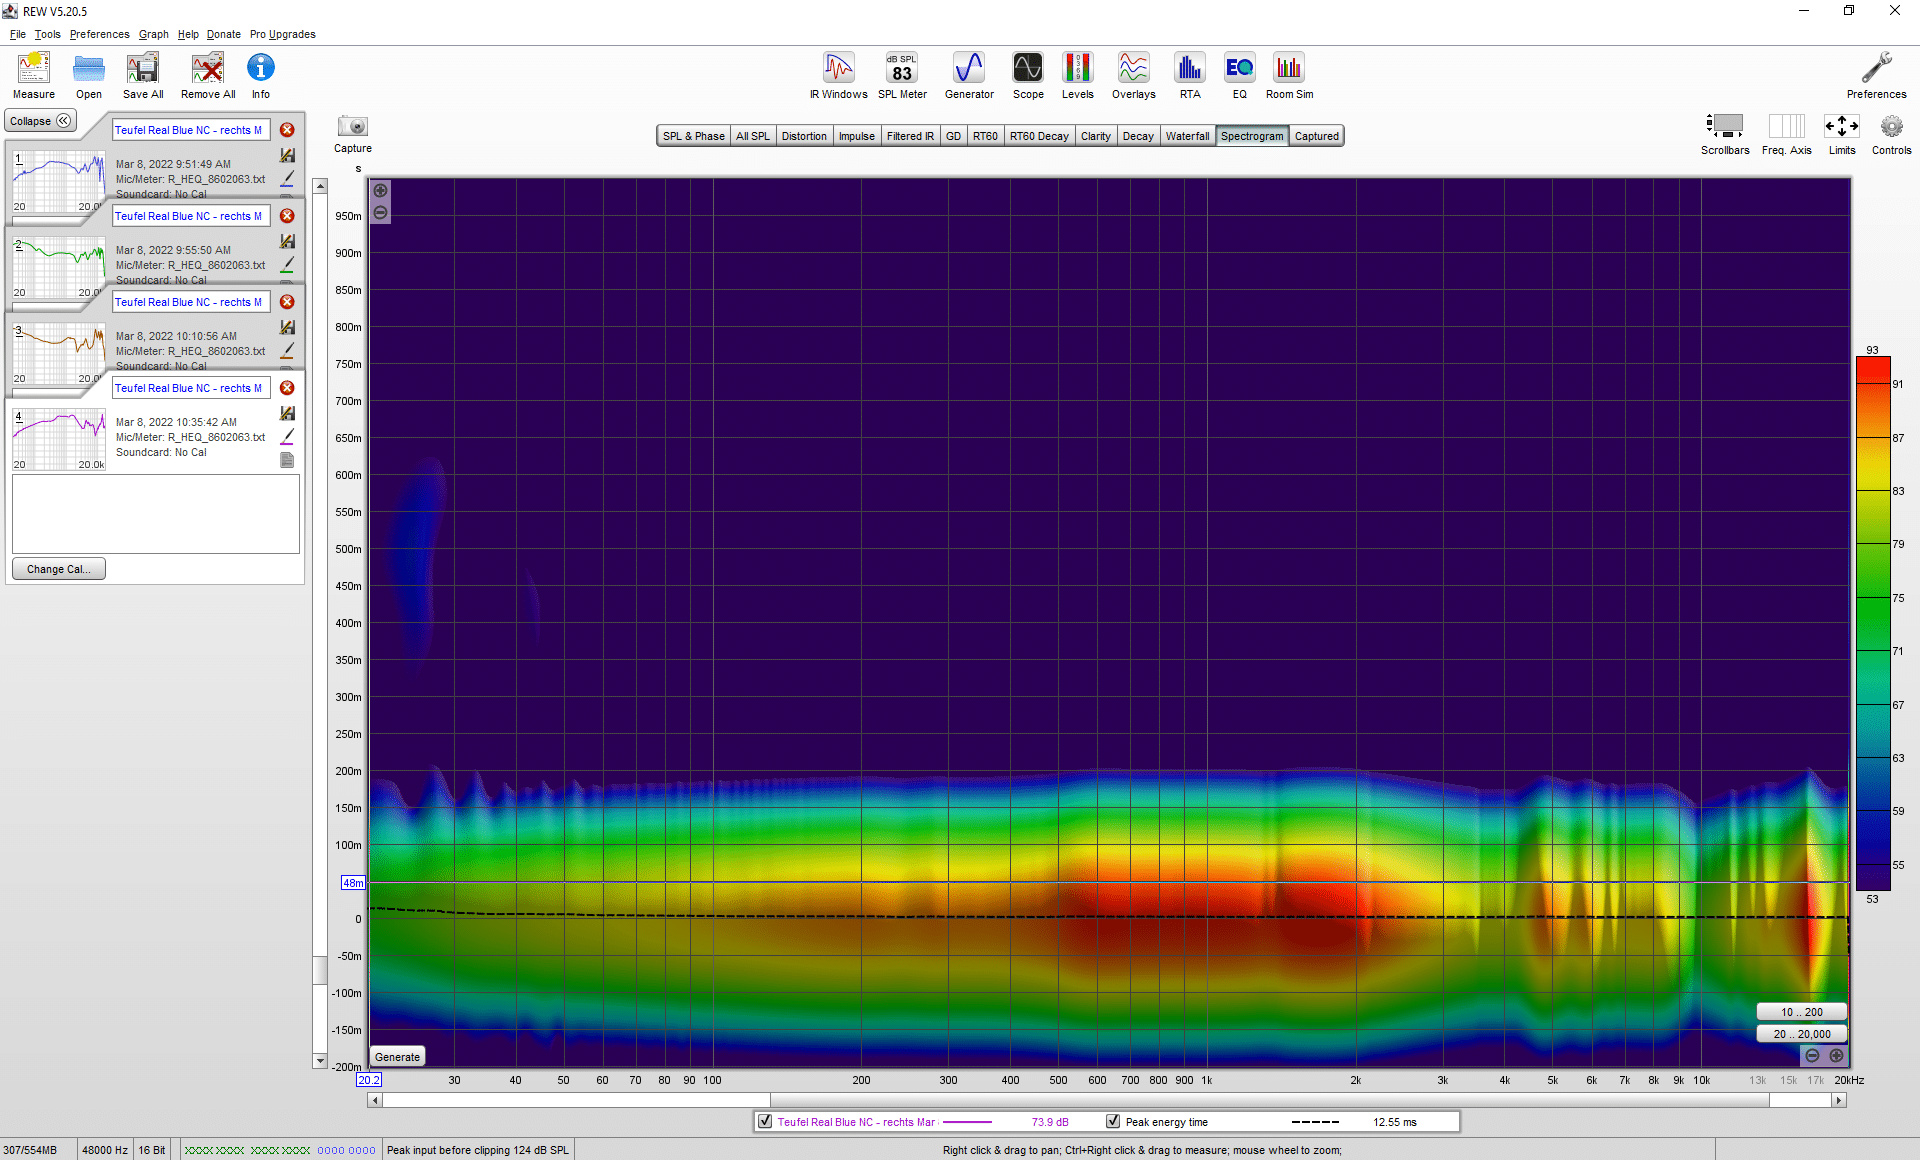Switch to Distortion tab
The image size is (1920, 1160).
pyautogui.click(x=804, y=136)
